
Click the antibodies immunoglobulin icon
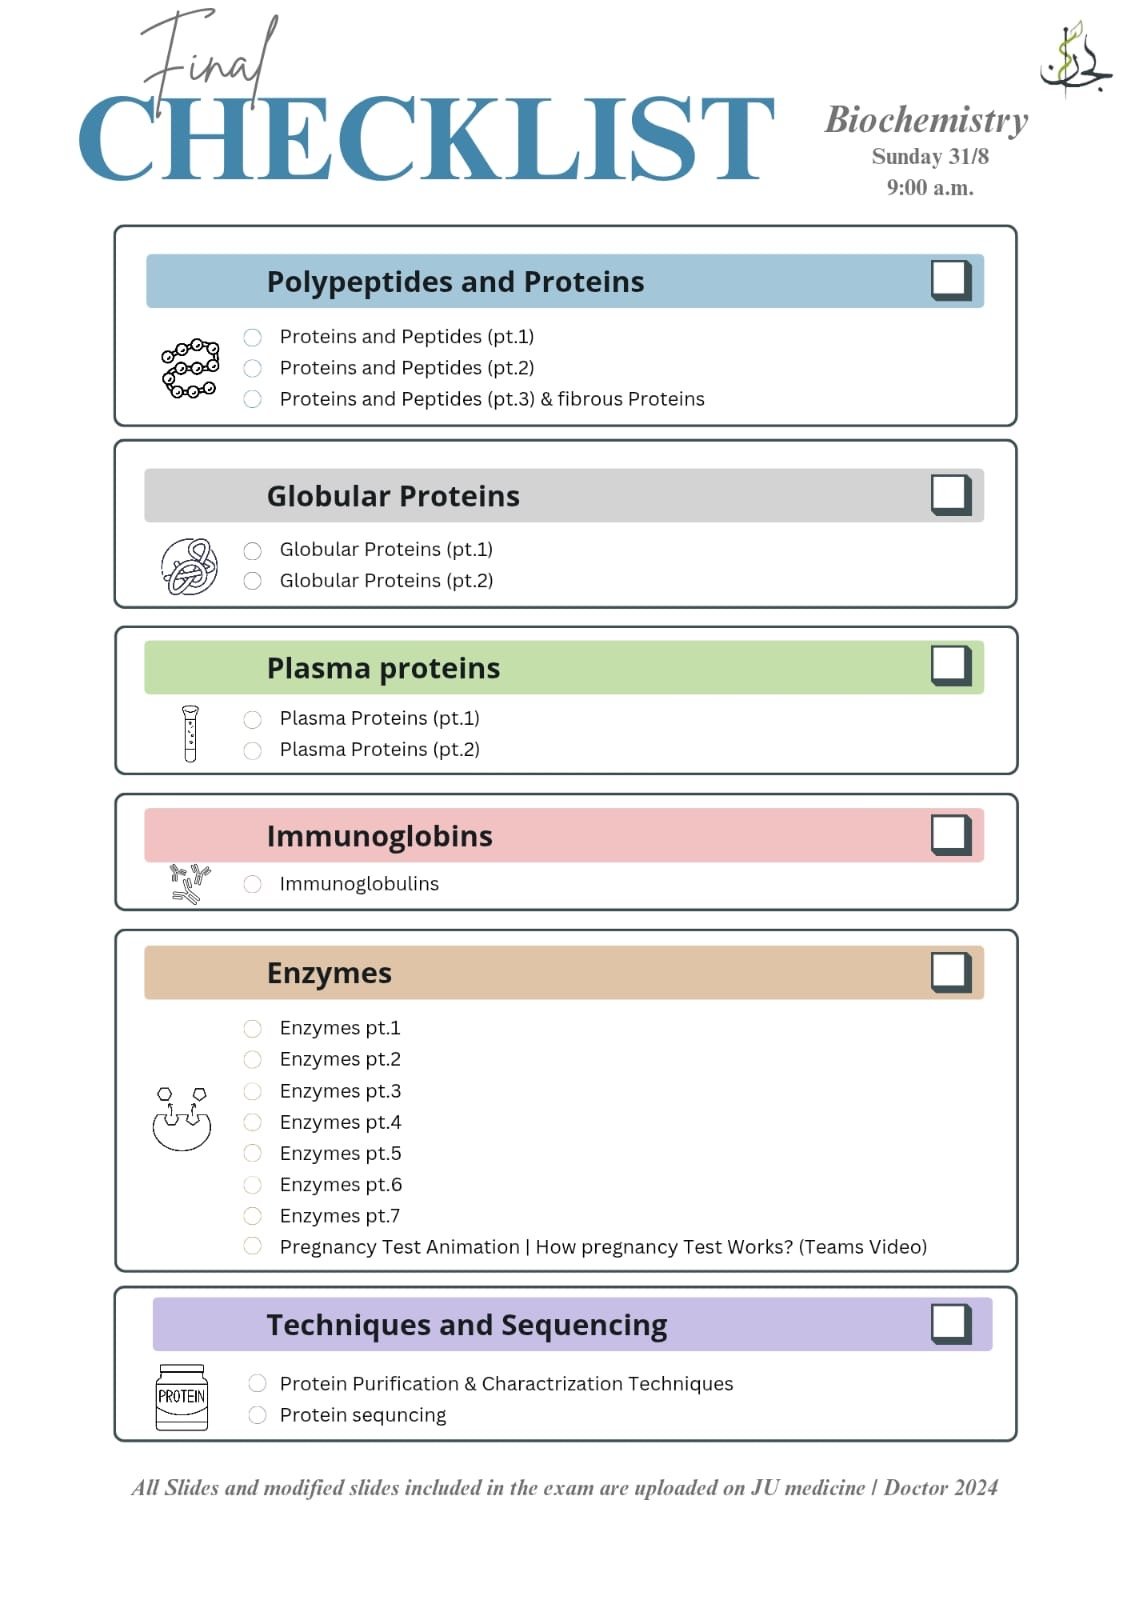(x=190, y=884)
